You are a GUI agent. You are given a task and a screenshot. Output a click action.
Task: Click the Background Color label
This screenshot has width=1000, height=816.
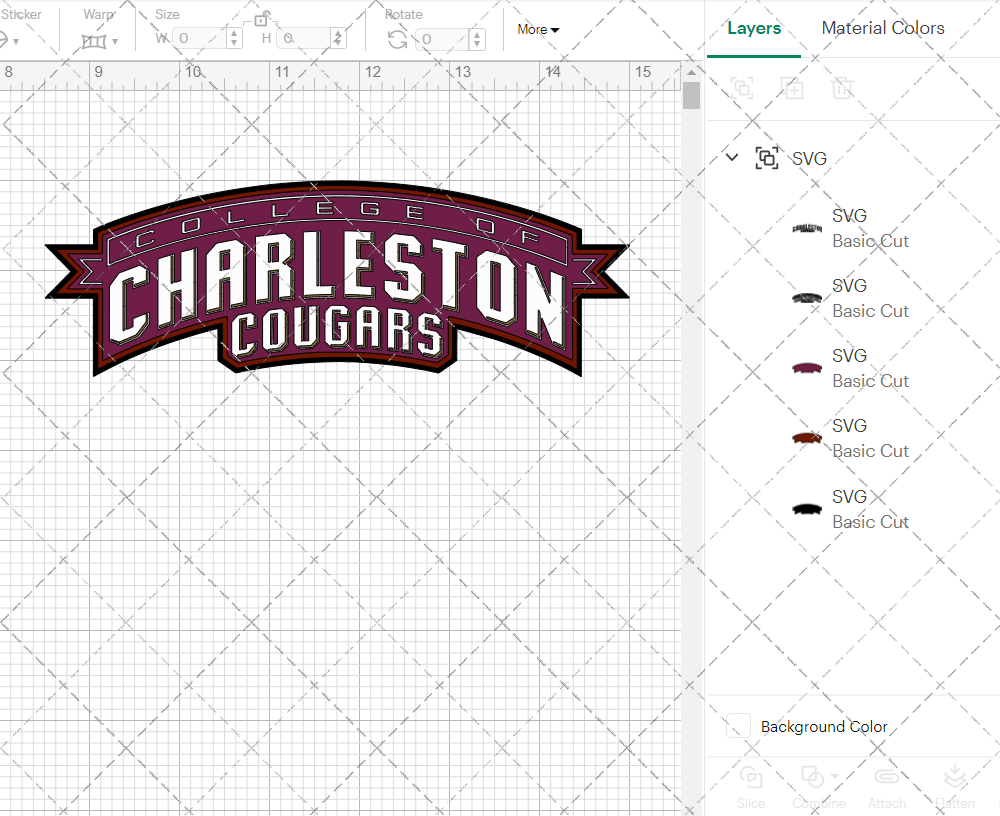click(824, 727)
